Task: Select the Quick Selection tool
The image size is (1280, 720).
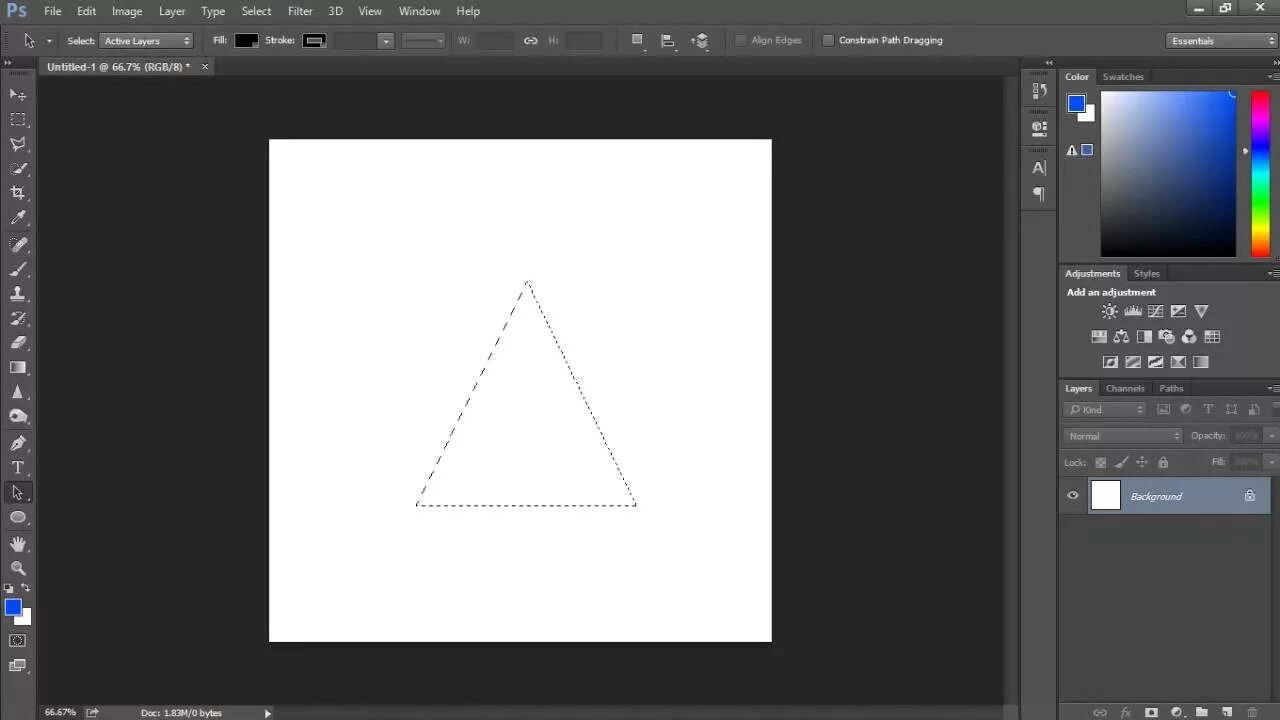Action: point(18,168)
